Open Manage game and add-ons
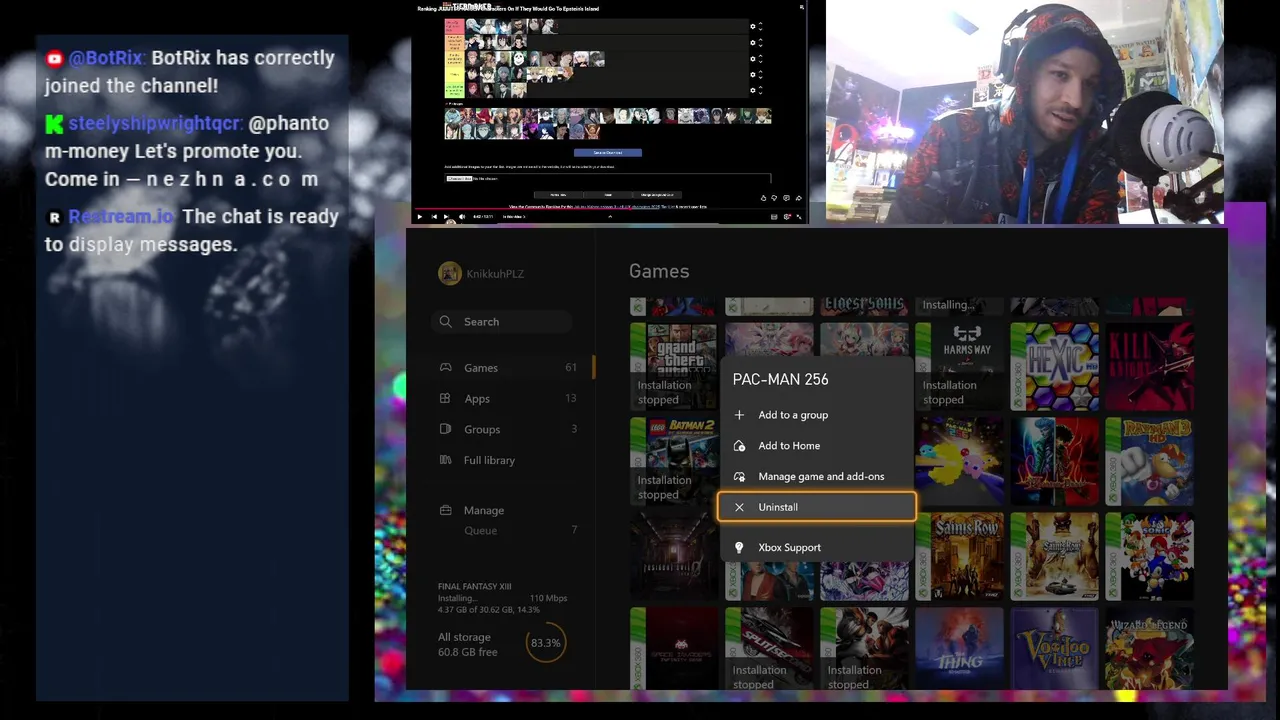1280x720 pixels. coord(816,477)
